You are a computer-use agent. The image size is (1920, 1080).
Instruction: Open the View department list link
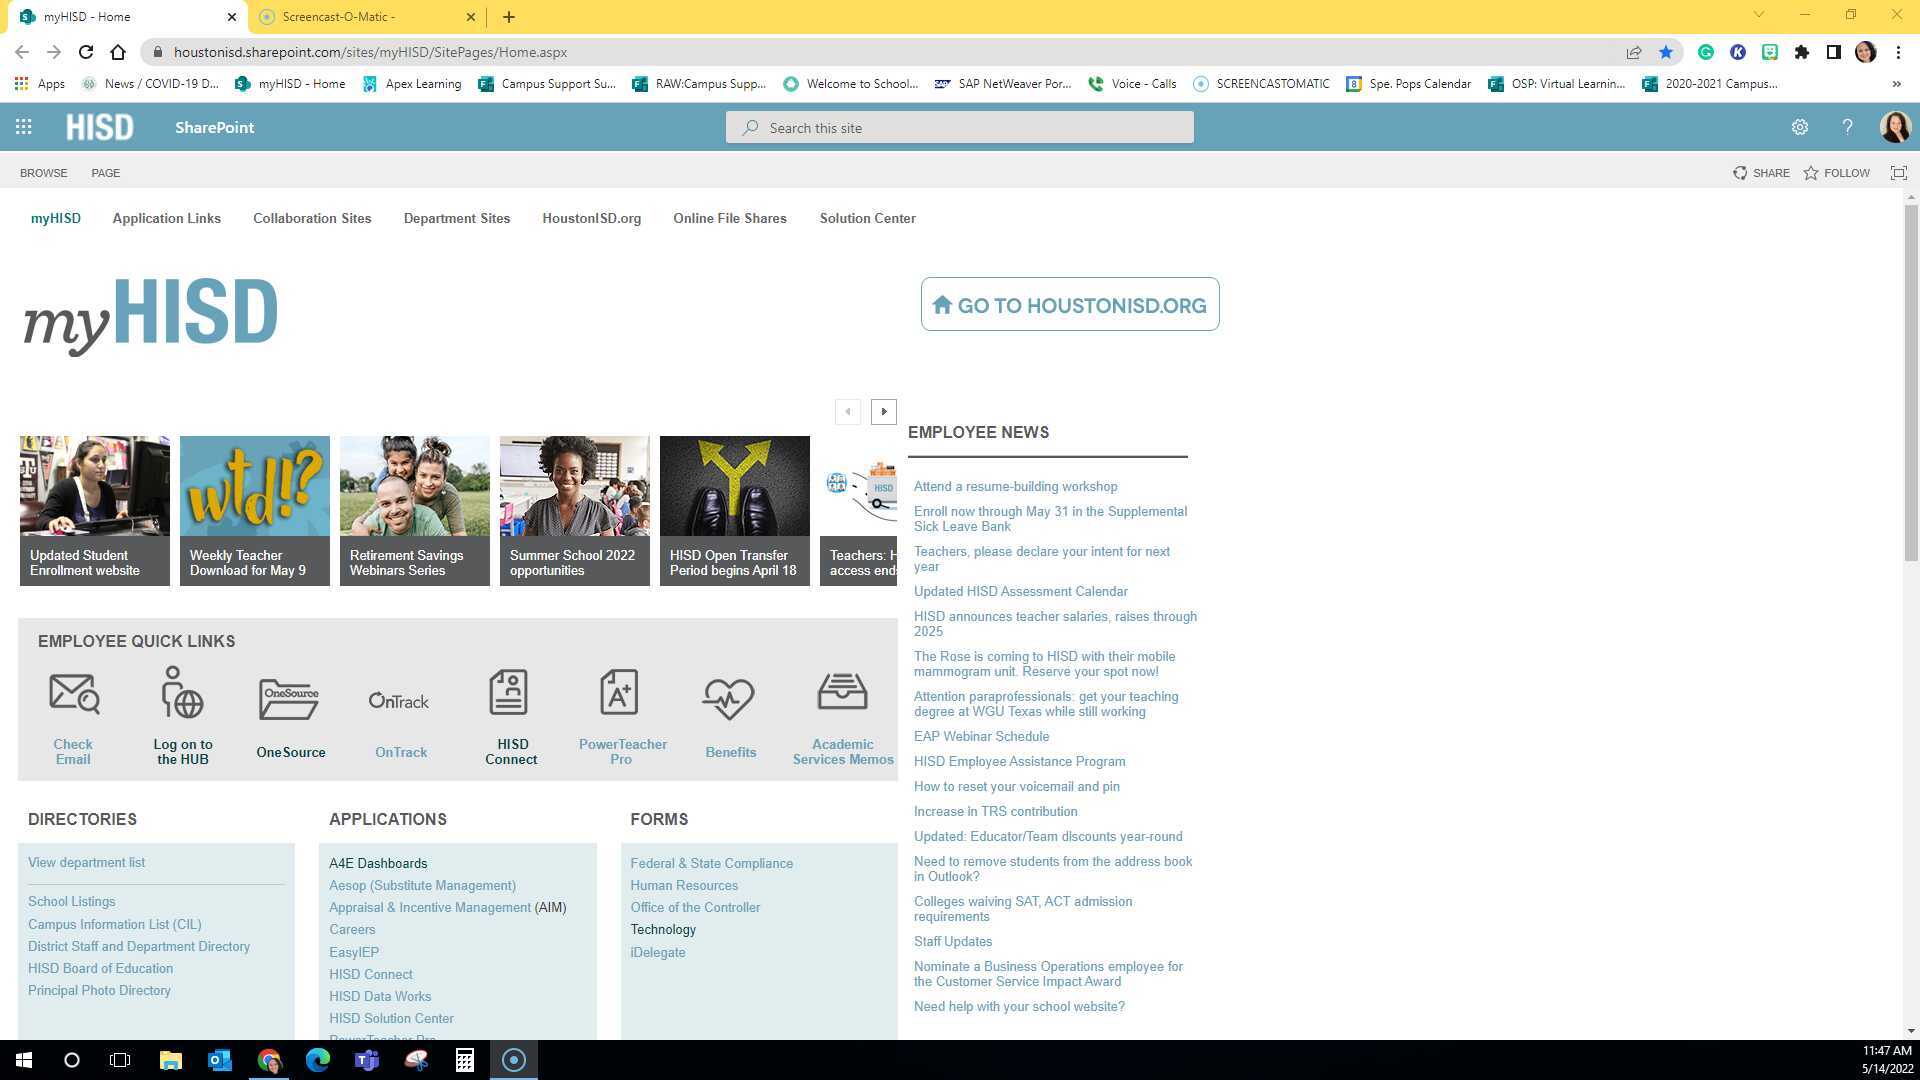(x=86, y=862)
